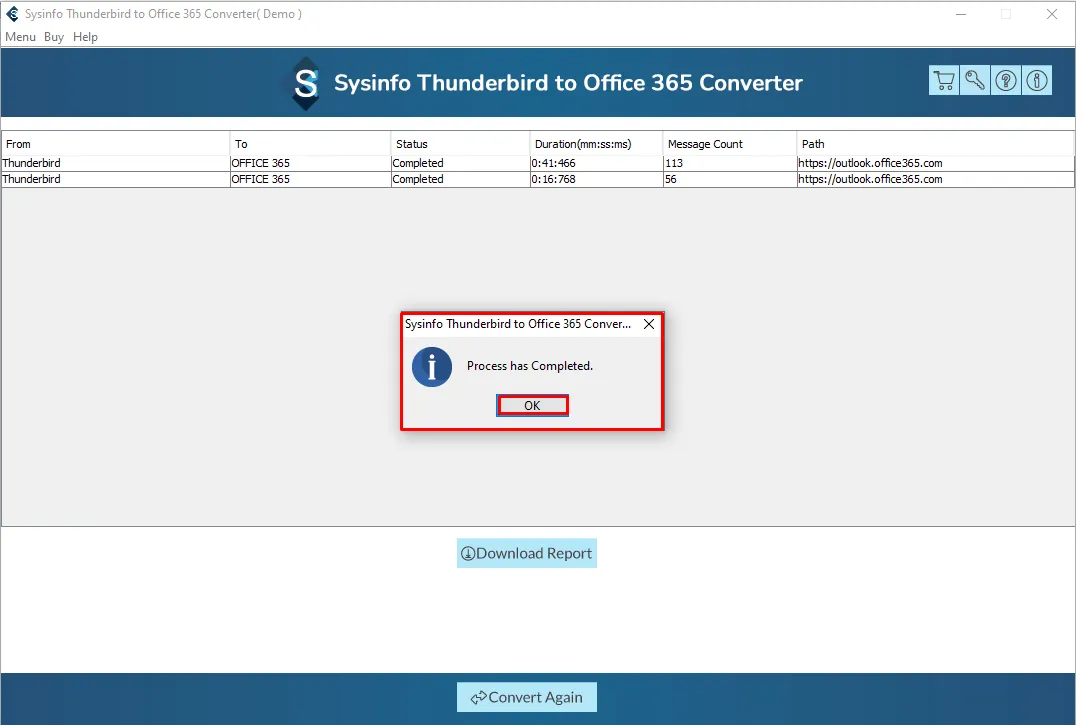This screenshot has width=1076, height=725.
Task: Click OFFICE 365 in the 0:41:466 row
Action: 310,163
